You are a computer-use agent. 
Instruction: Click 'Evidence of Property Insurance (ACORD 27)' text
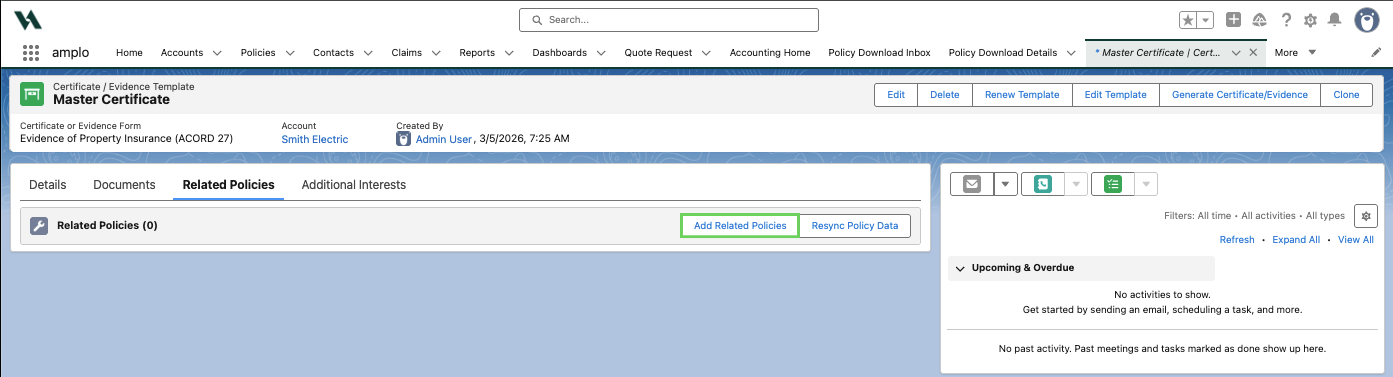126,139
